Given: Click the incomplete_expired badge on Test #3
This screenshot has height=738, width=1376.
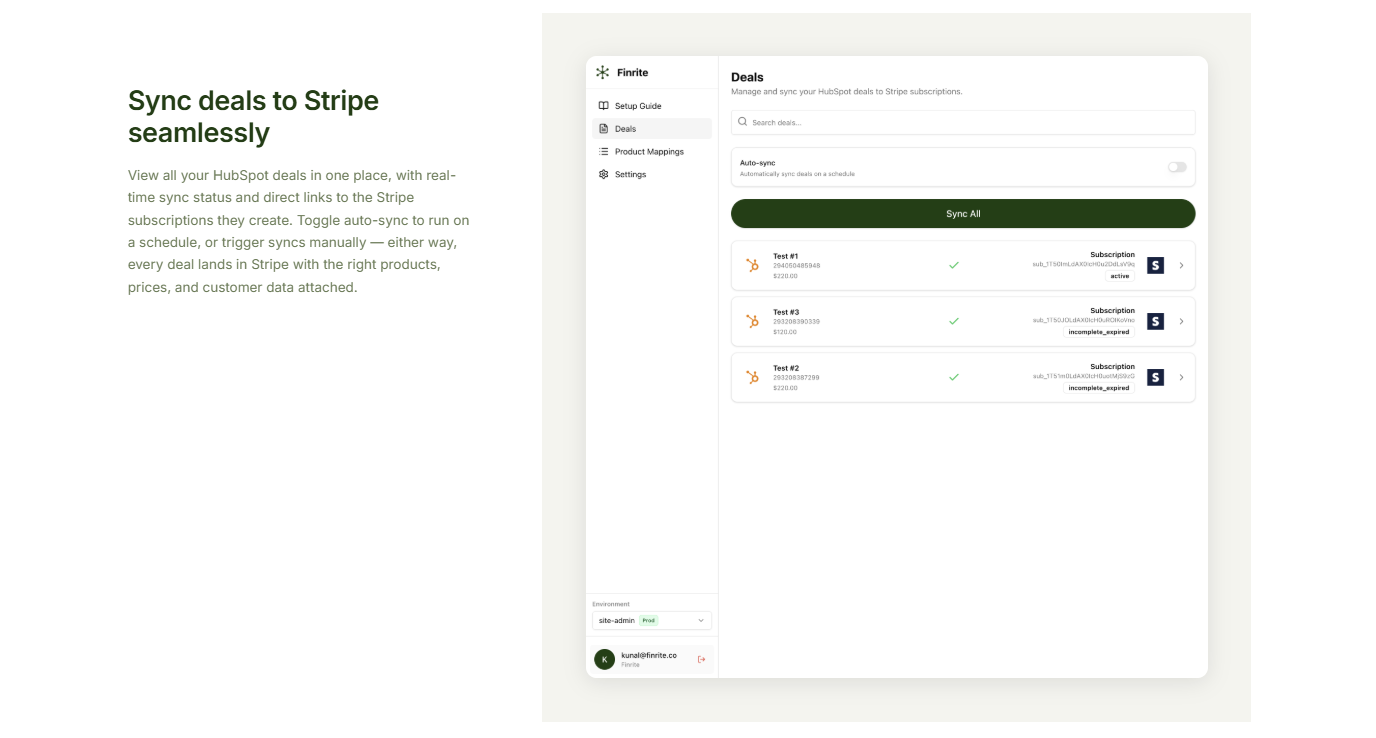Looking at the screenshot, I should [1099, 332].
